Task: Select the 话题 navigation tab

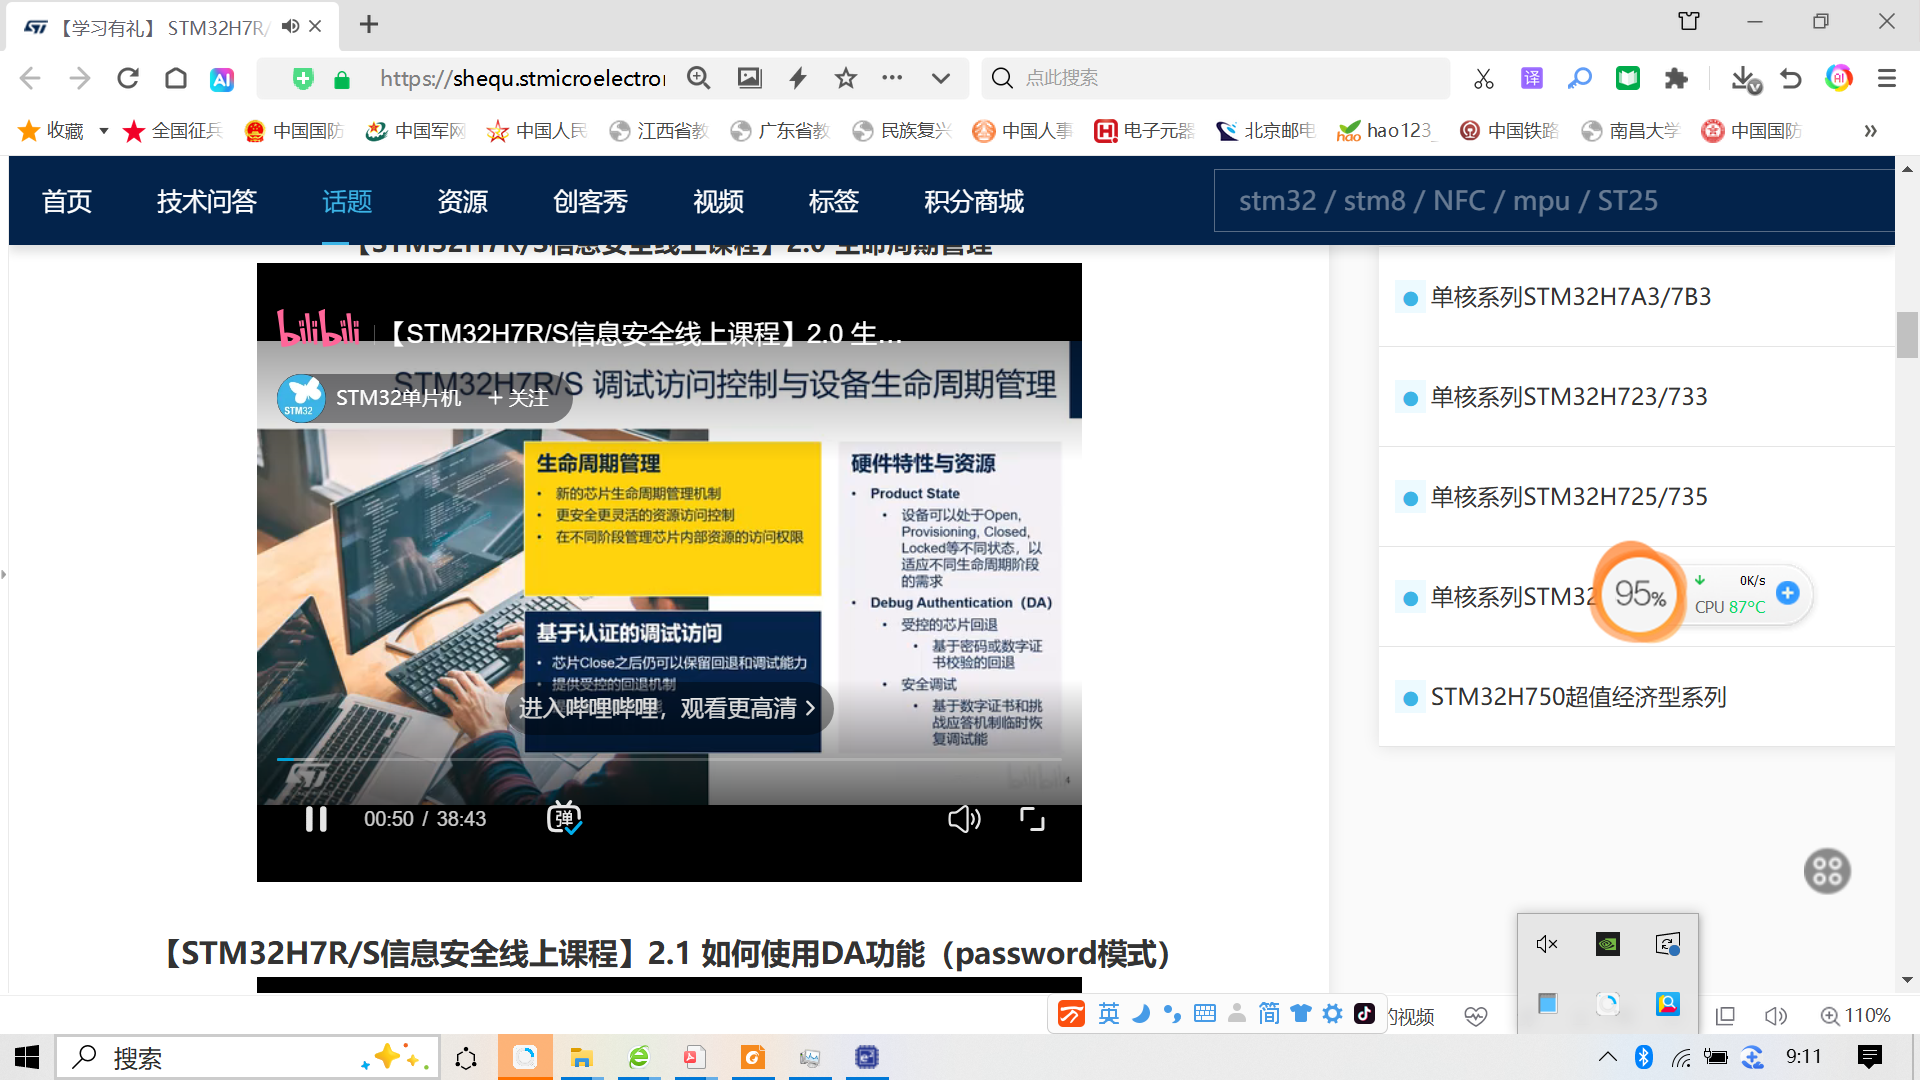Action: coord(347,201)
